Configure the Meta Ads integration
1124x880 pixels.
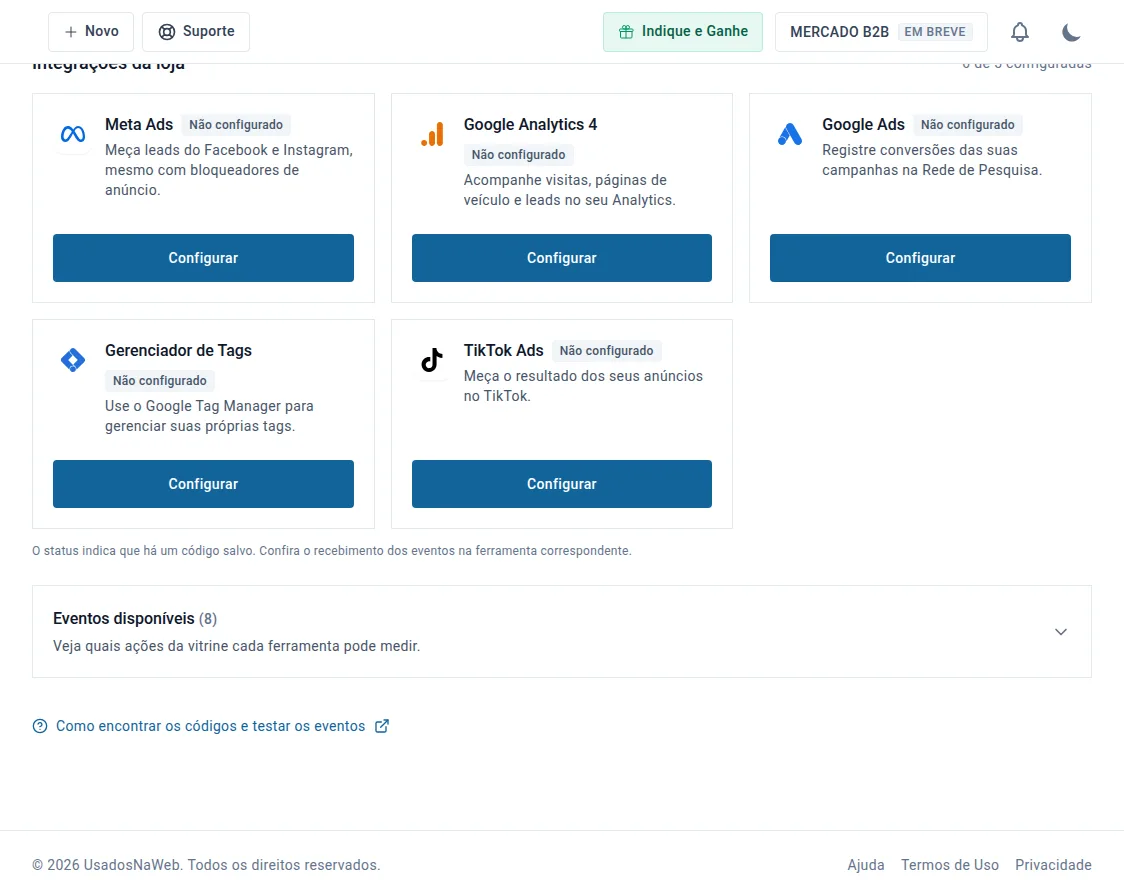click(x=203, y=258)
